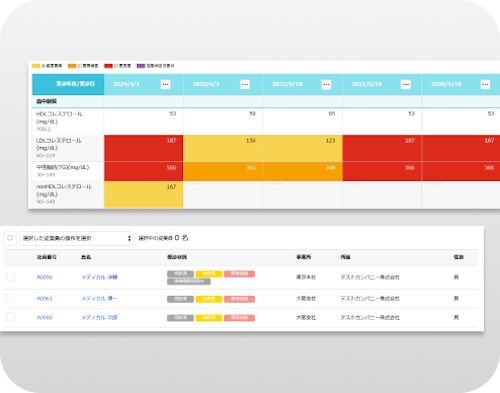
Task: Click the yellow status badge in row A0056
Action: 209,274
